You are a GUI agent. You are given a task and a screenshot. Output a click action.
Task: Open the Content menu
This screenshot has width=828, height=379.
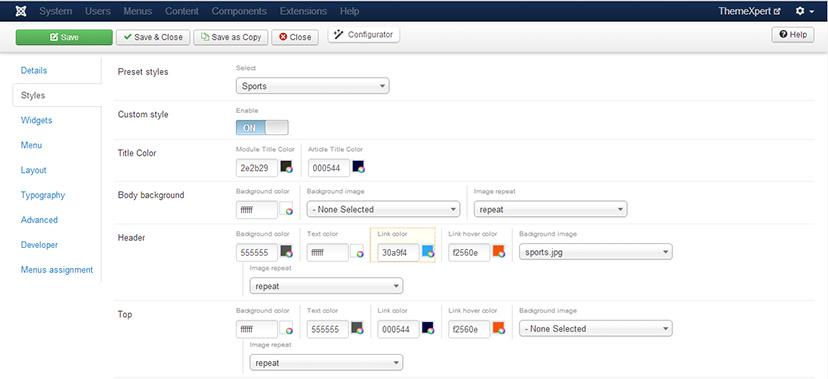182,11
